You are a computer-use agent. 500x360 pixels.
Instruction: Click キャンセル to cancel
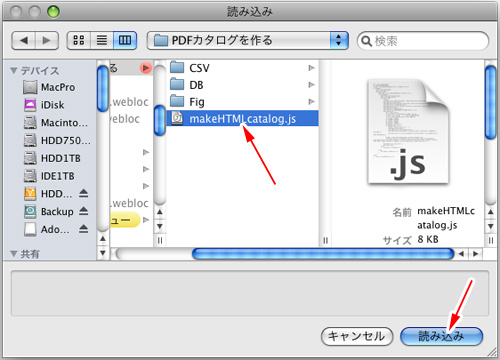357,336
